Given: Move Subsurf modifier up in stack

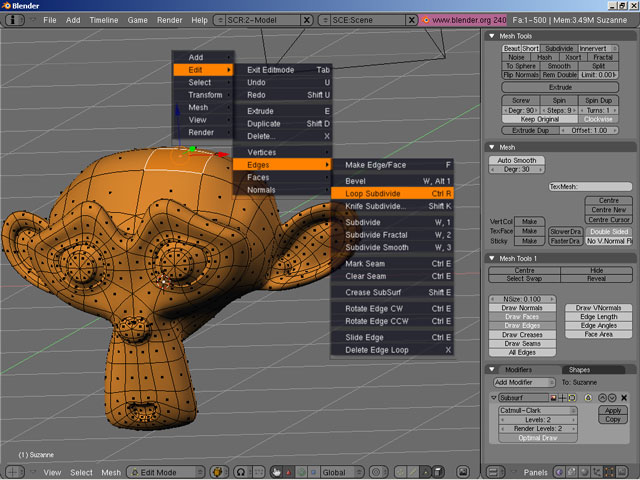Looking at the screenshot, I should pos(602,398).
